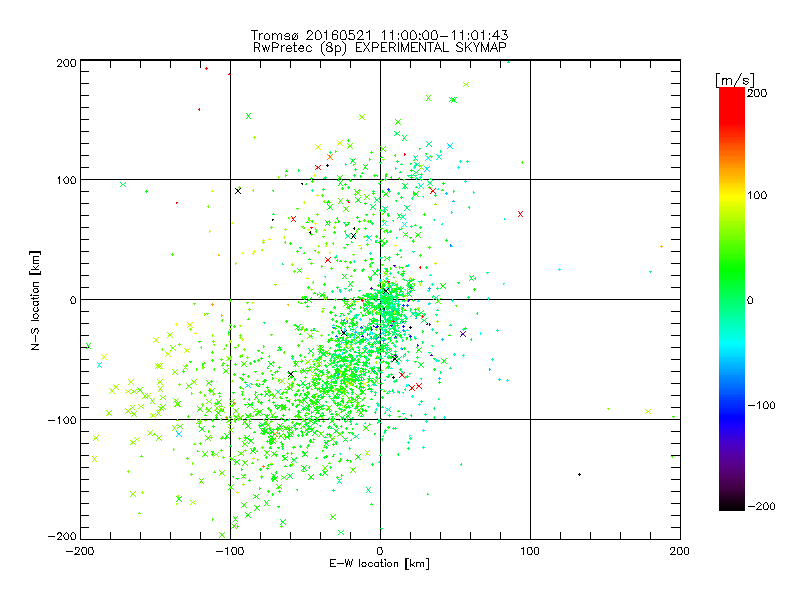Click the x-axis tick label '-100'
This screenshot has height=600, width=800.
click(230, 551)
